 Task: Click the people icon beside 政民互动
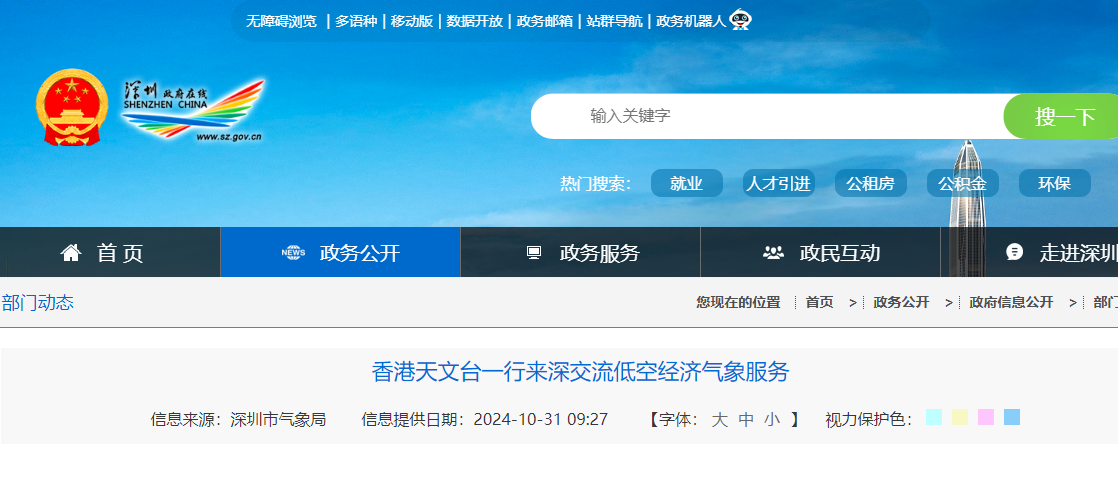[x=773, y=253]
